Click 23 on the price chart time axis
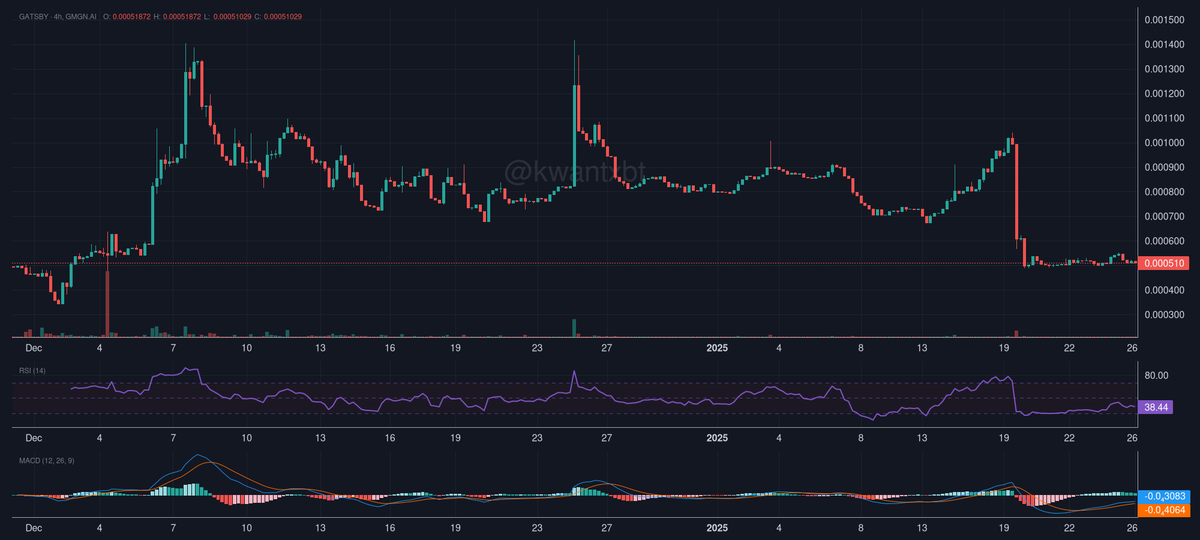Image resolution: width=1200 pixels, height=540 pixels. point(537,347)
